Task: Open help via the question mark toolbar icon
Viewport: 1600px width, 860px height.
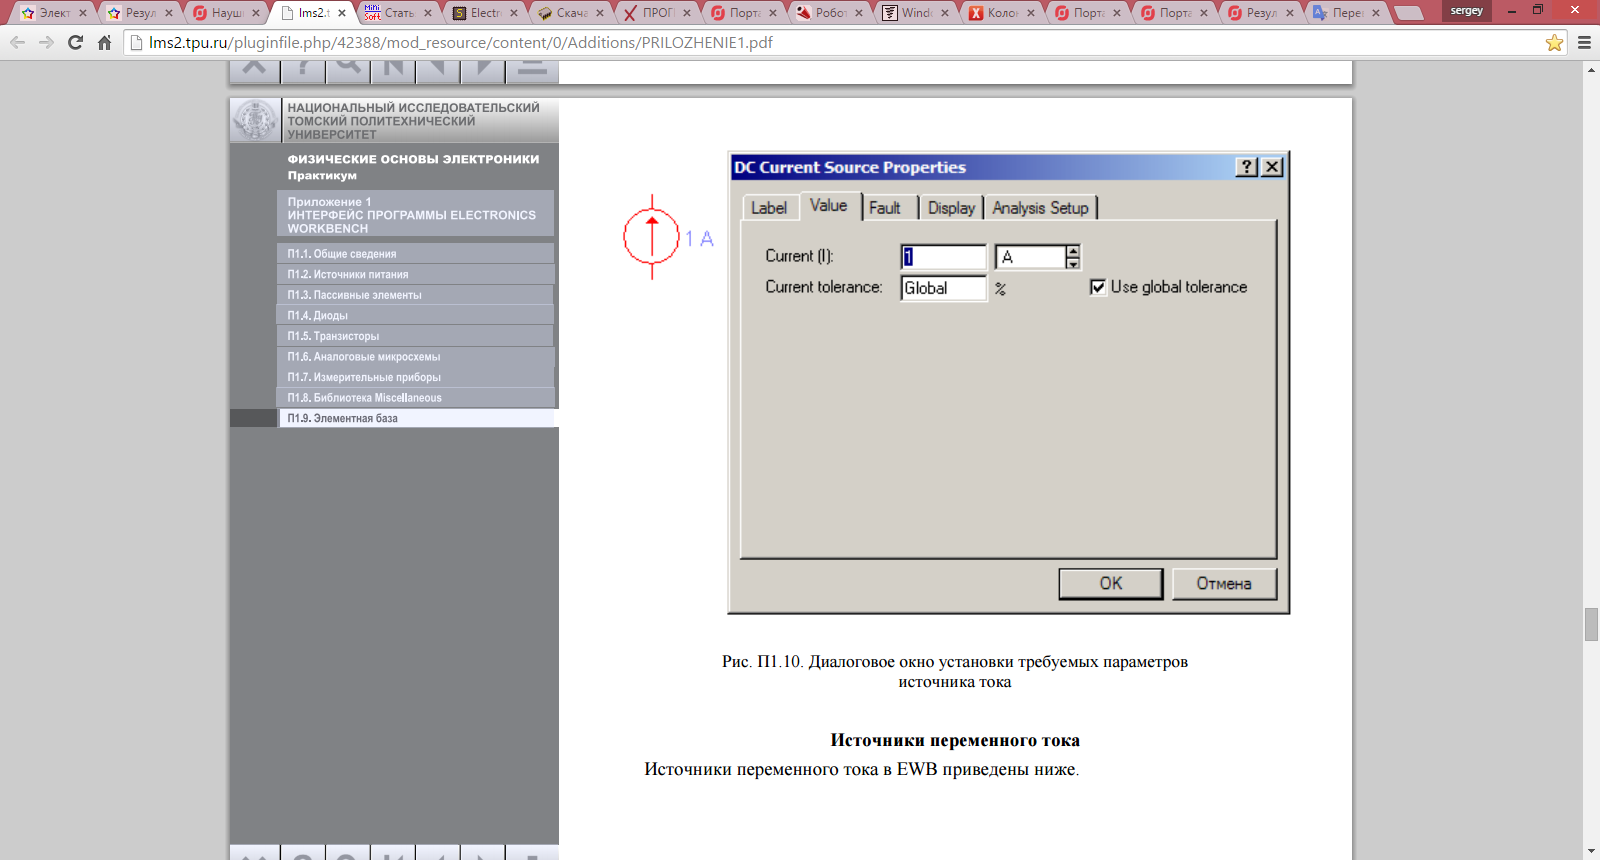Action: pos(303,68)
